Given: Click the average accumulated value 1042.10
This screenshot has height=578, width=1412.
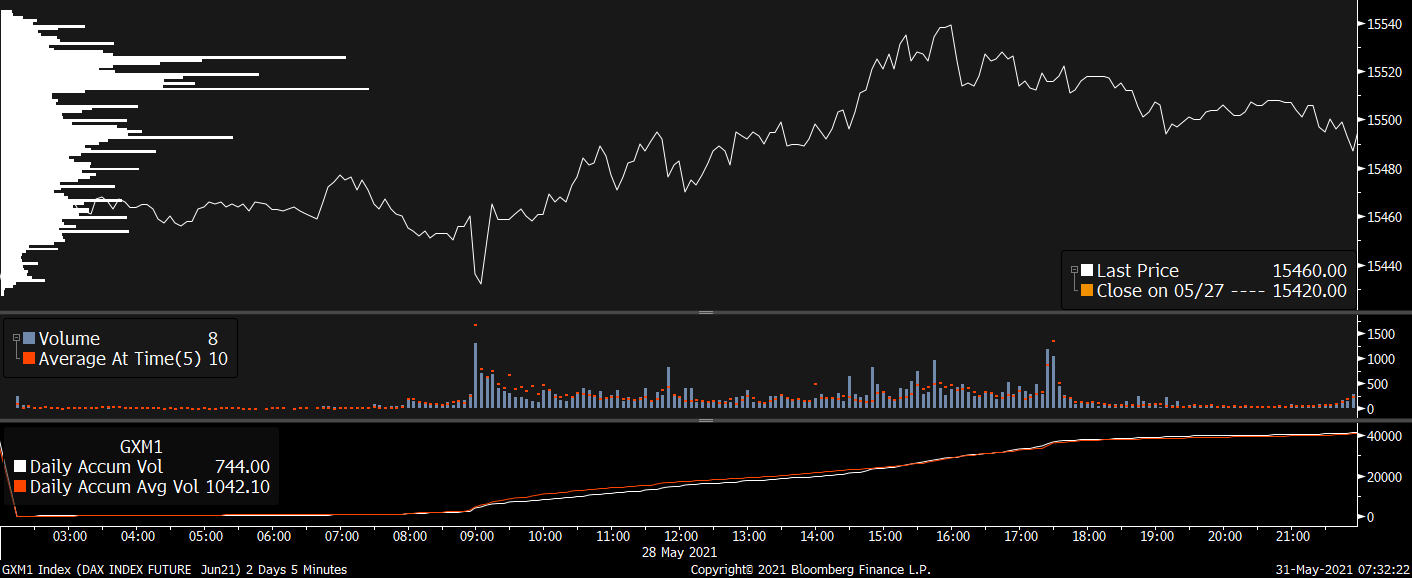Looking at the screenshot, I should 237,487.
